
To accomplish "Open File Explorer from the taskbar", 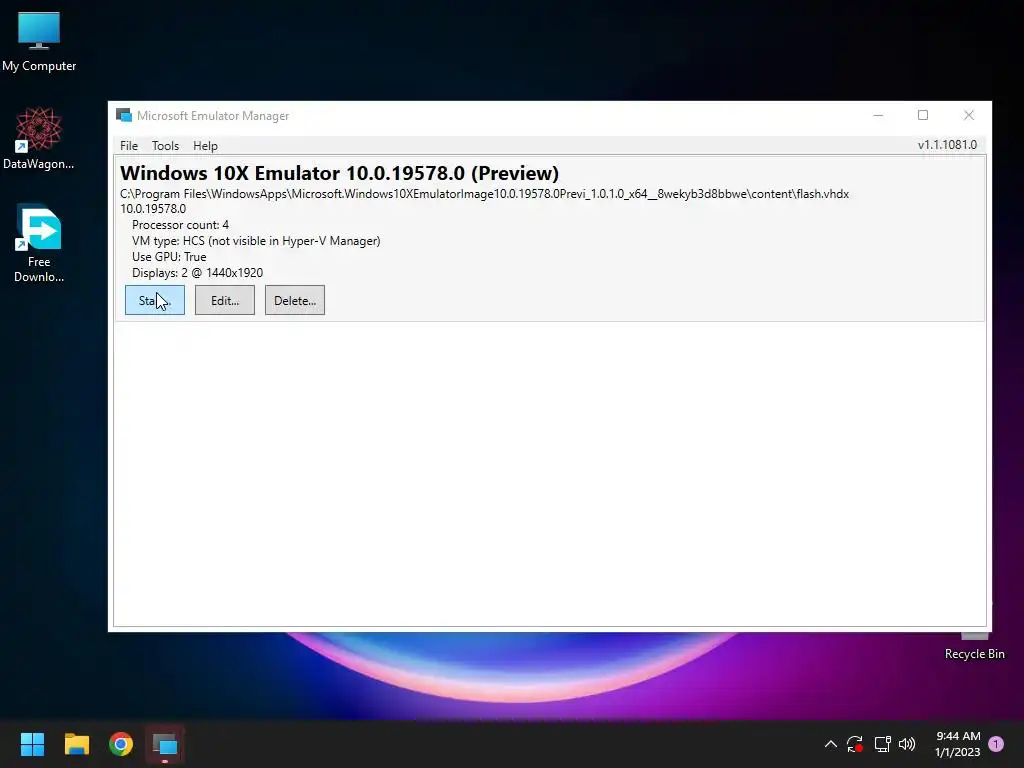I will coord(76,744).
